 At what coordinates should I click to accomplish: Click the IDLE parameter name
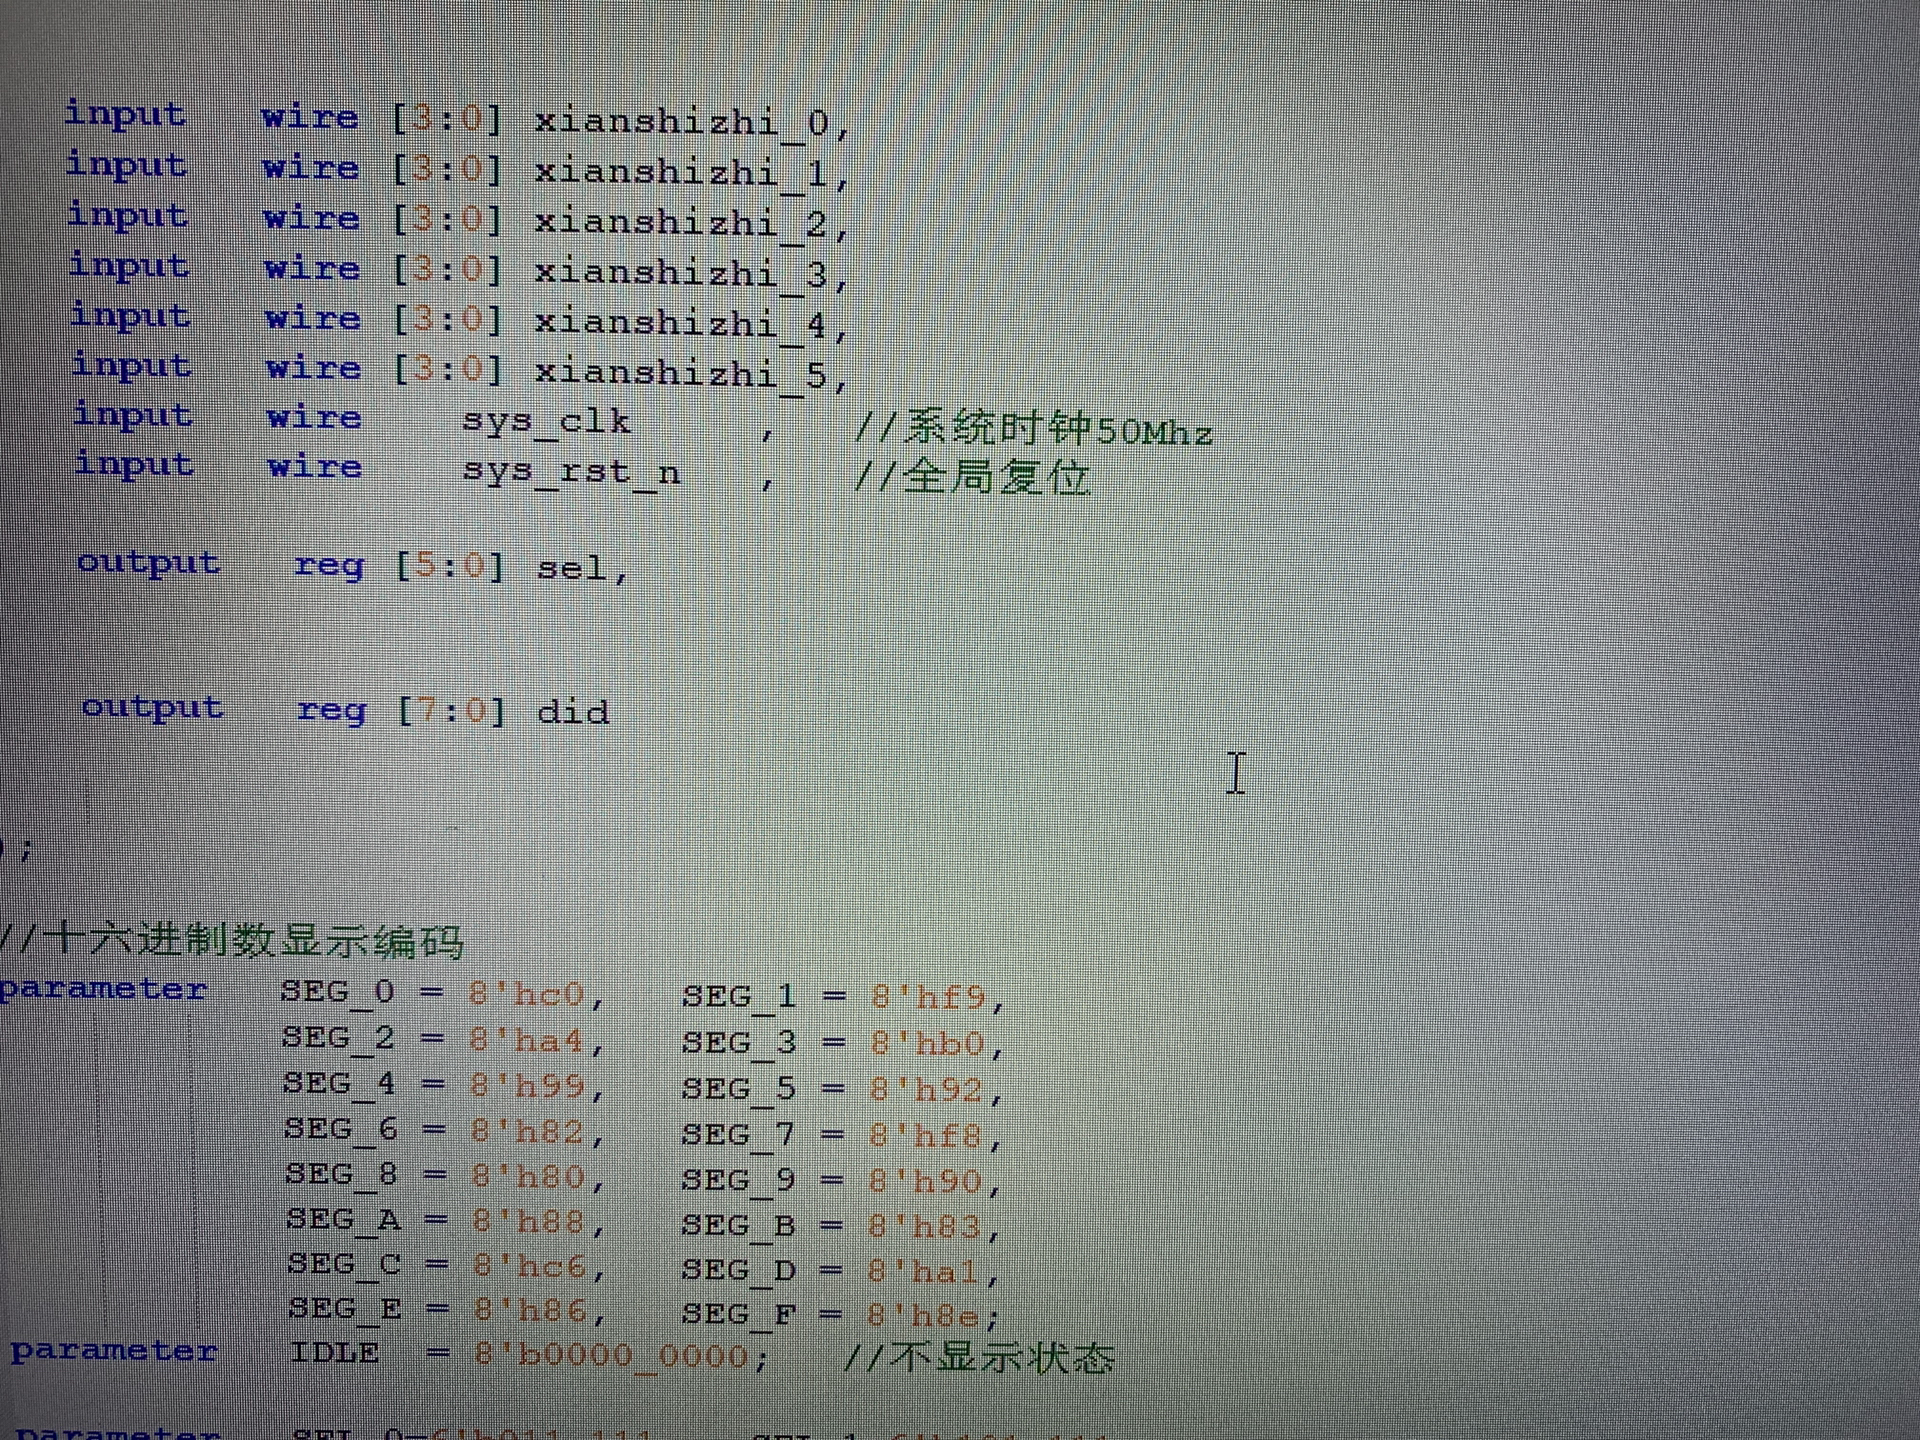334,1353
